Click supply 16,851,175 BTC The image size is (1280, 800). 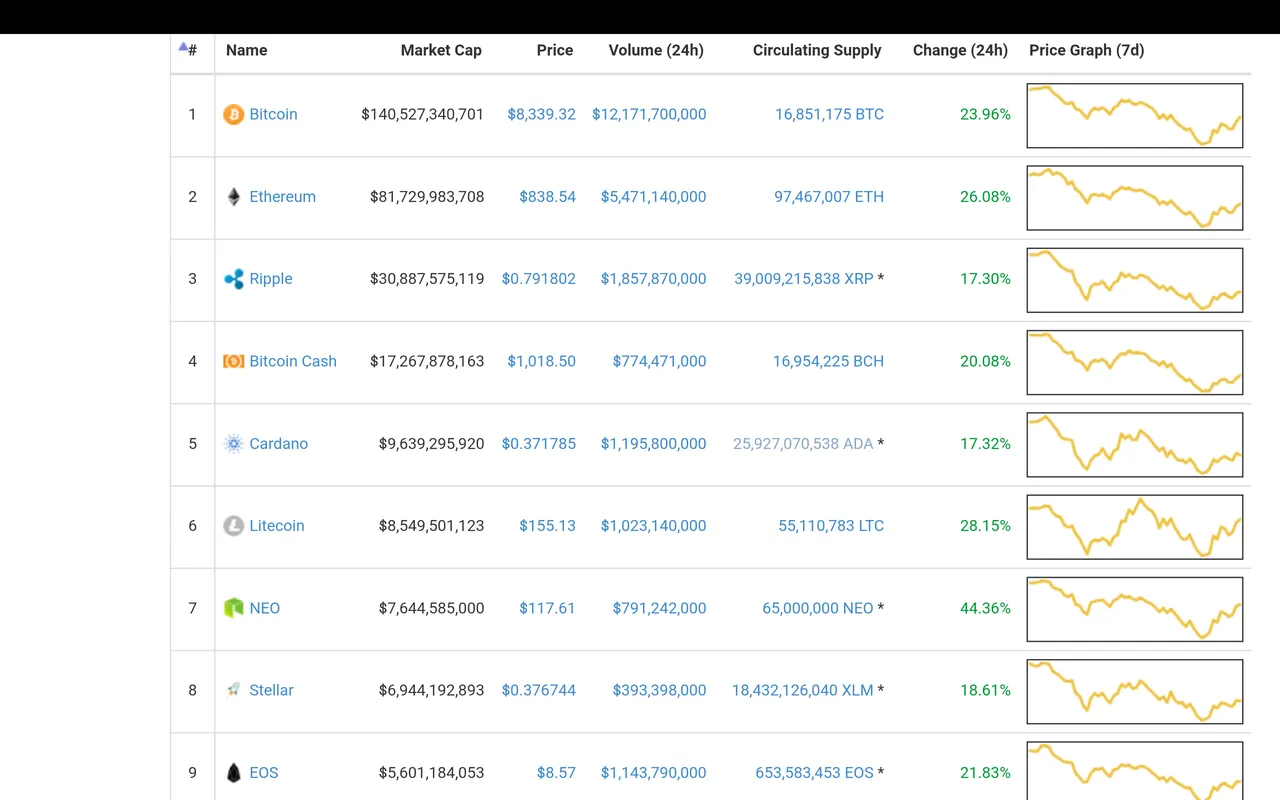tap(829, 115)
